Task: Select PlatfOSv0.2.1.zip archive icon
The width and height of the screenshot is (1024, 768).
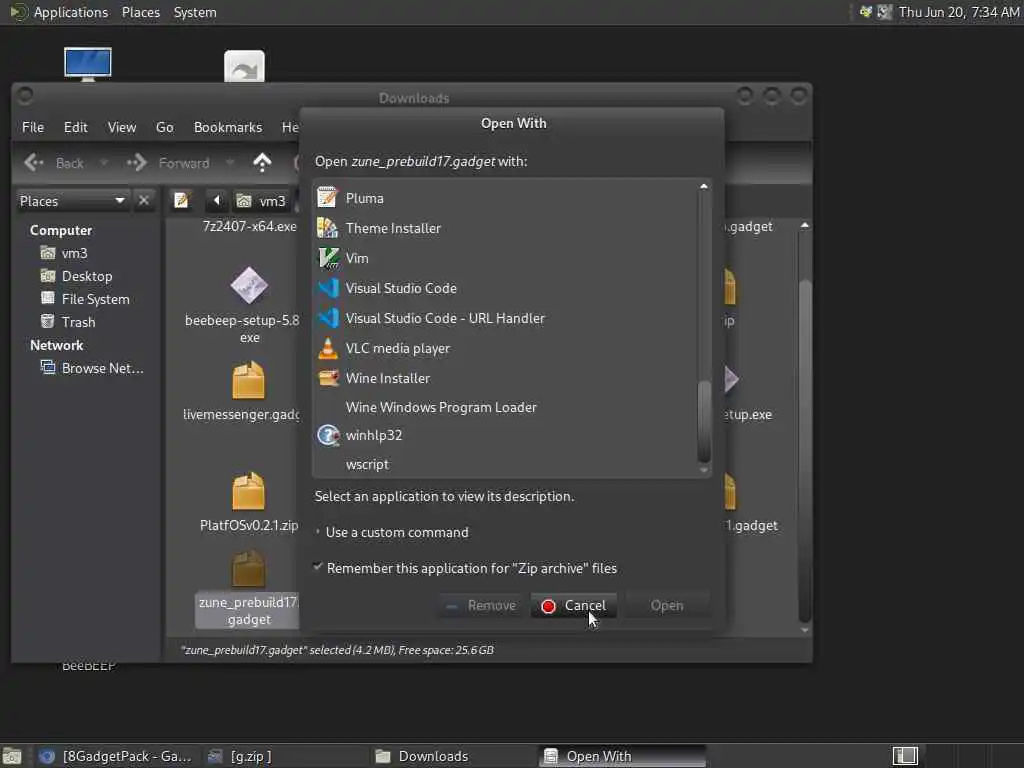Action: (249, 490)
